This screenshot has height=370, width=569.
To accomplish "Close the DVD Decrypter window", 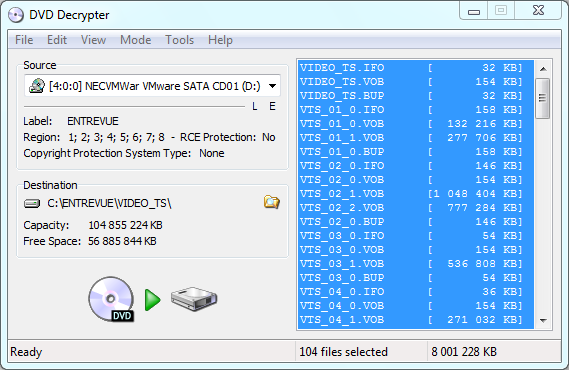I will pyautogui.click(x=539, y=10).
